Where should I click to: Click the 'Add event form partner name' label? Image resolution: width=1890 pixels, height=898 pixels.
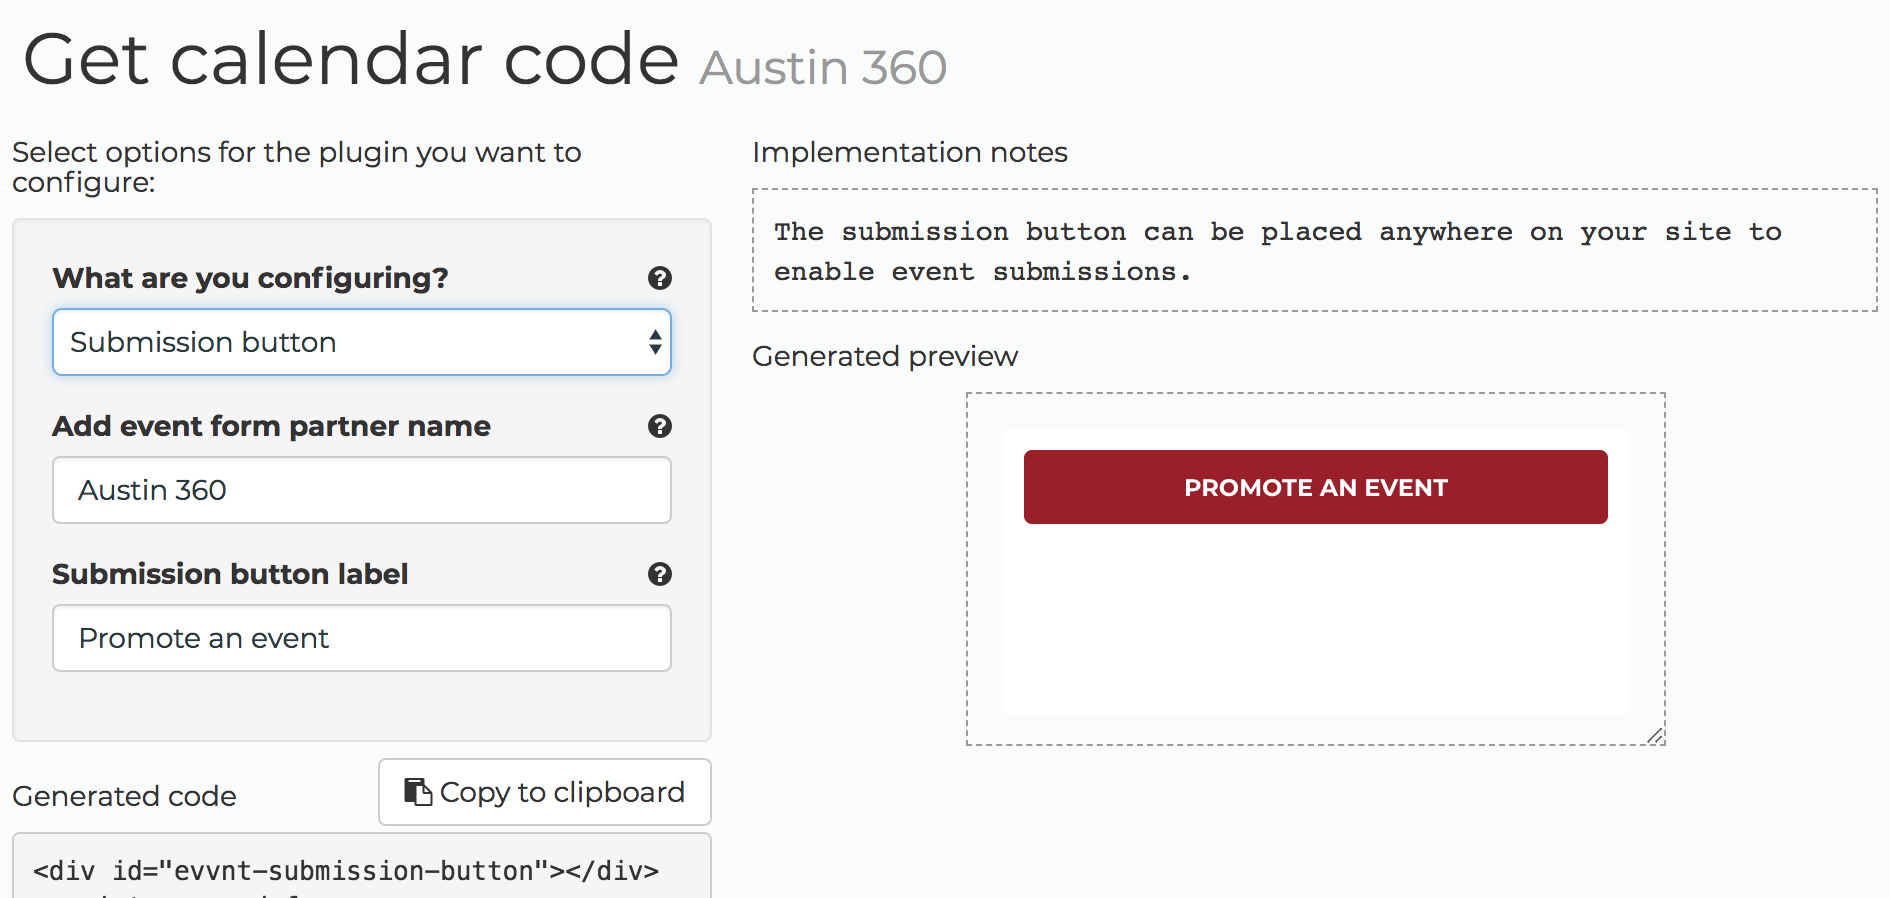click(271, 426)
